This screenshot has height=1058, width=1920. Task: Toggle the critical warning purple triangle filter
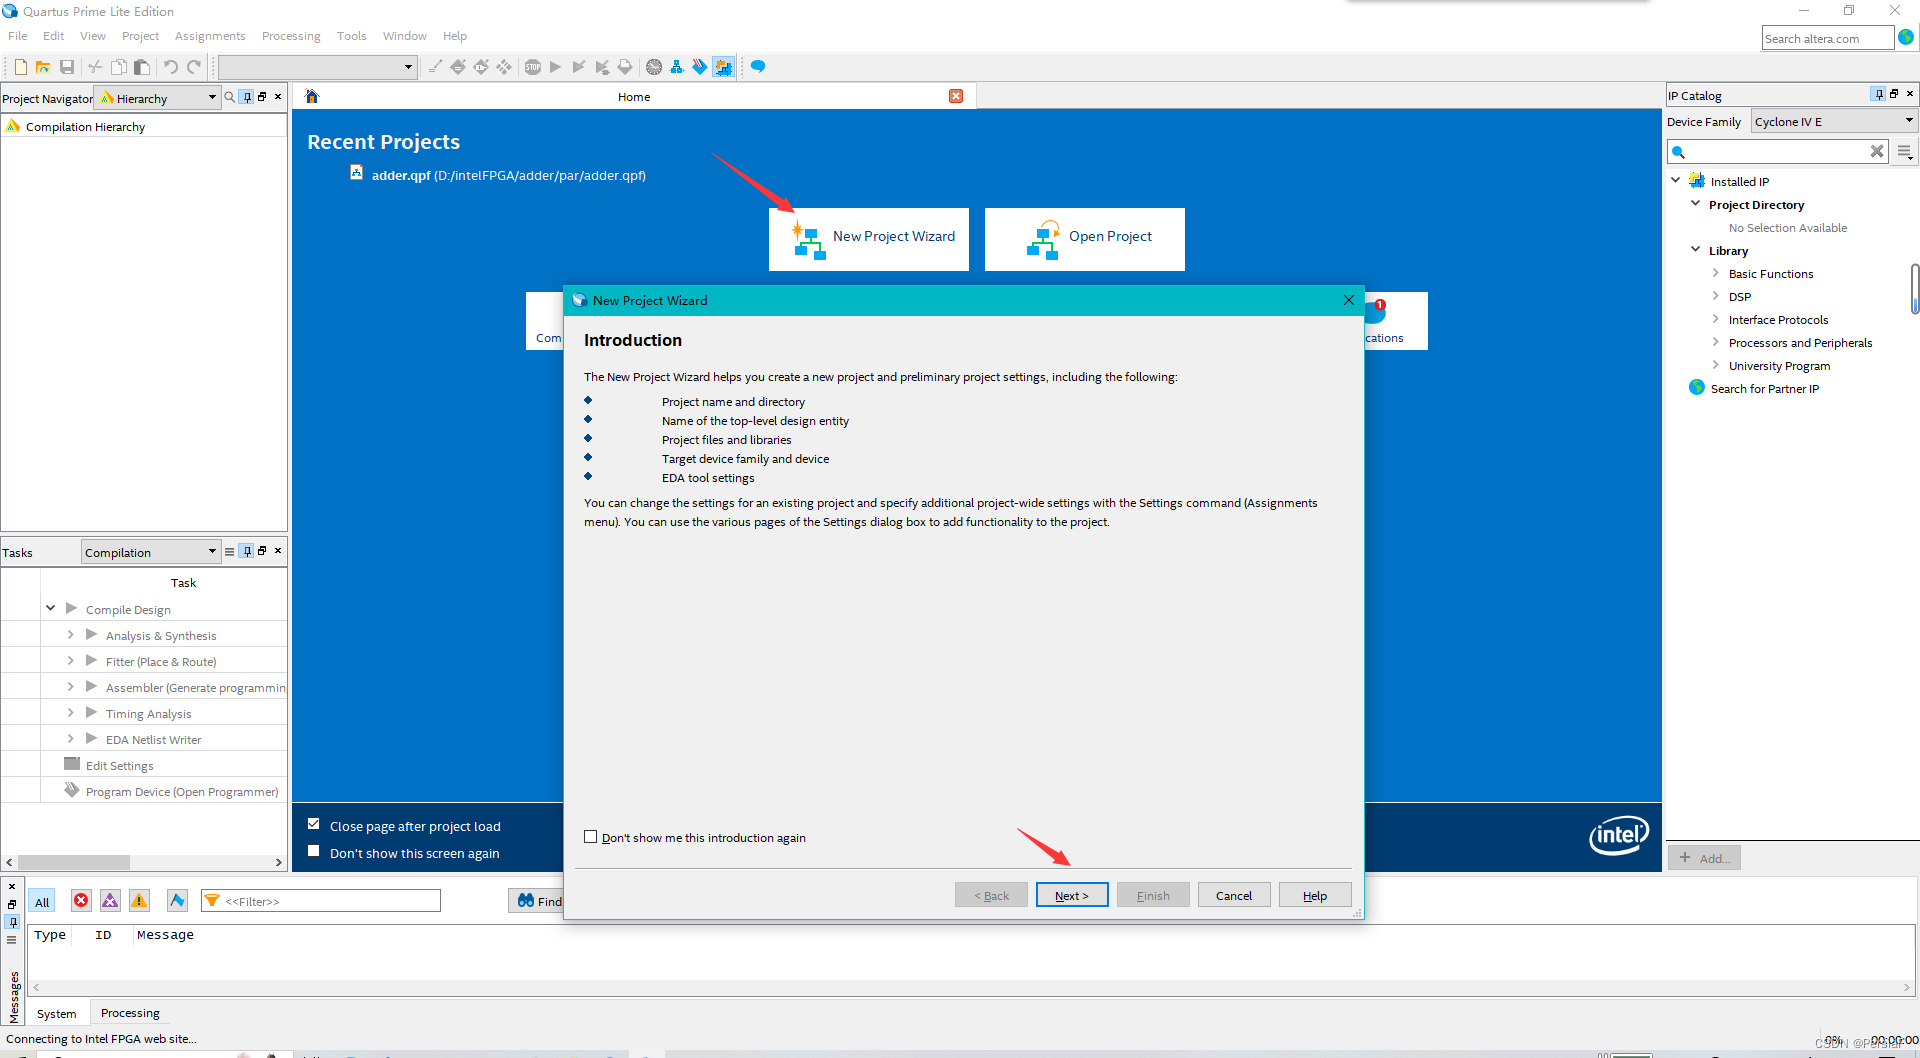point(110,901)
